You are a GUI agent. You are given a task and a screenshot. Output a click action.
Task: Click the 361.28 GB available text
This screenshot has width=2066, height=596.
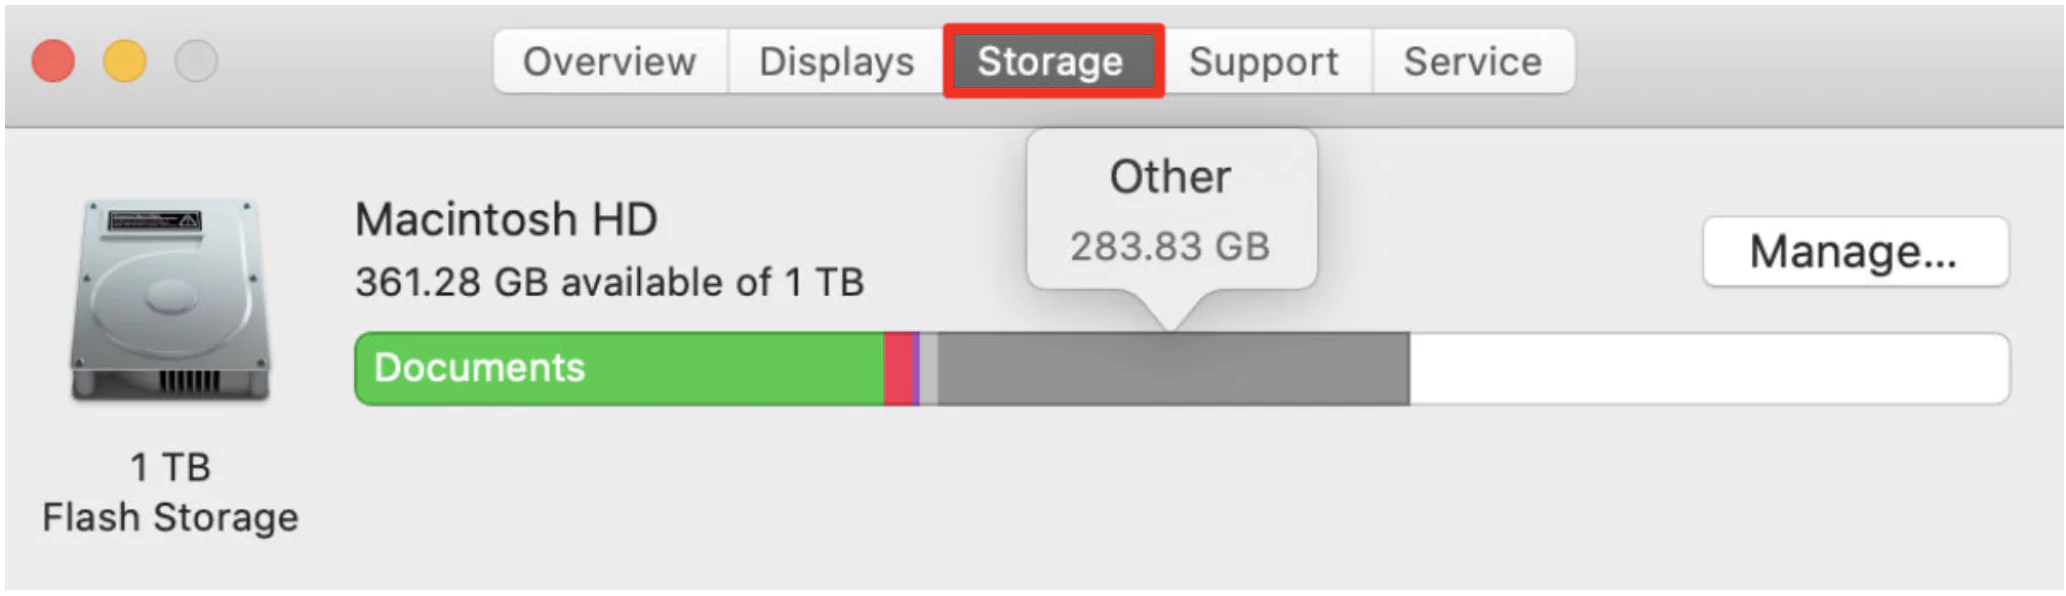609,283
